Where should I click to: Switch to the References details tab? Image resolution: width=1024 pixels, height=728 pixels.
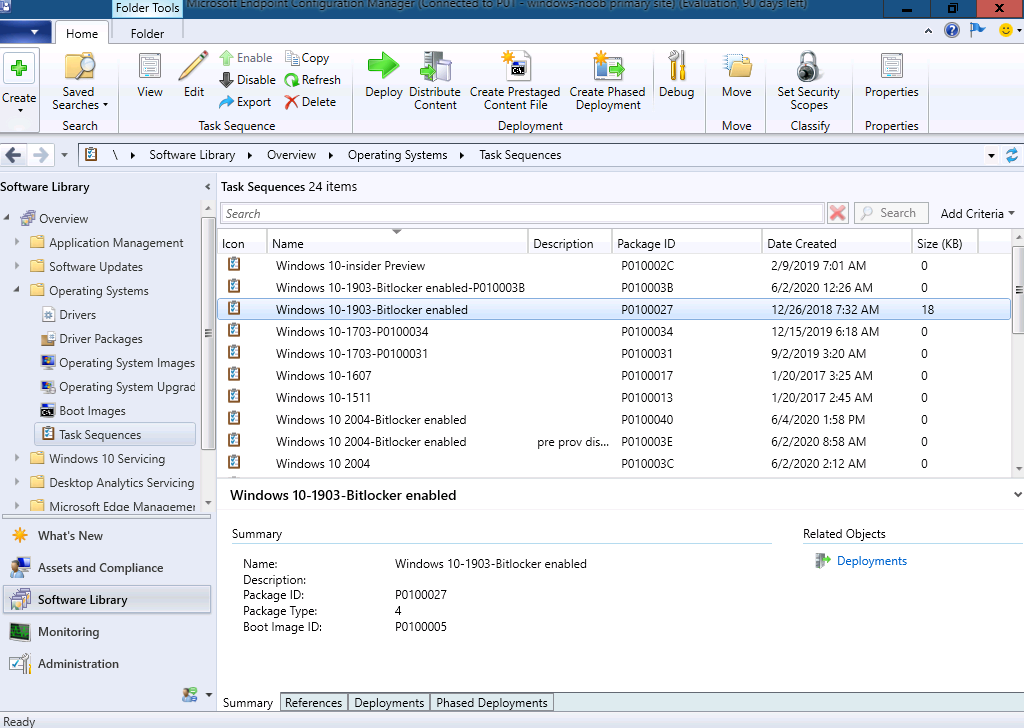point(313,703)
